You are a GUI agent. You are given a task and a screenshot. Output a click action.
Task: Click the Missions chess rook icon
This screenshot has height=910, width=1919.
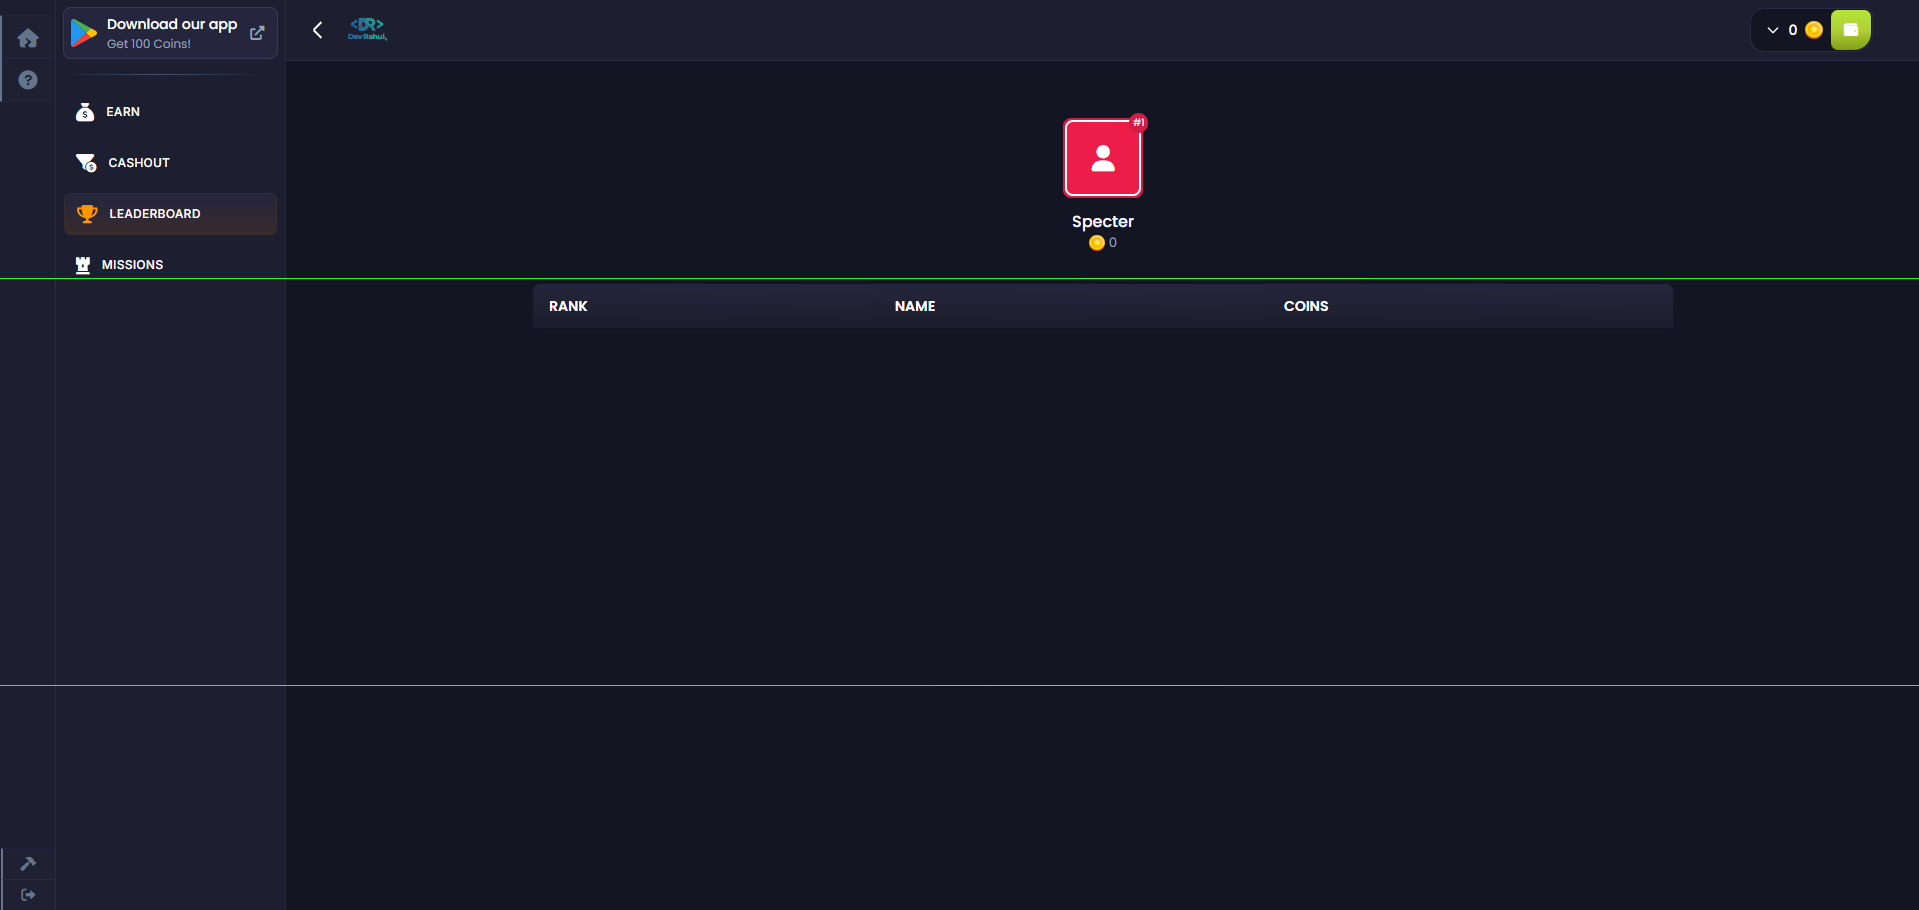pyautogui.click(x=83, y=265)
